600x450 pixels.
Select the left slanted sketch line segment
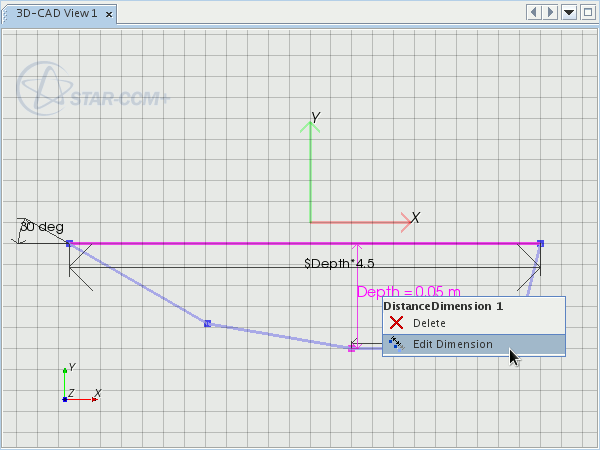(138, 283)
